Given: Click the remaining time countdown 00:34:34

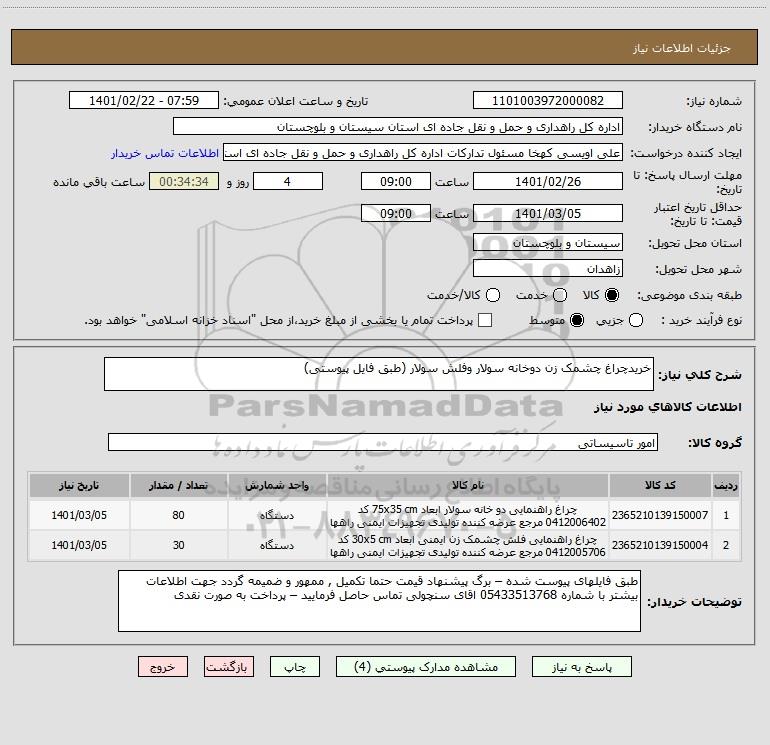Looking at the screenshot, I should [x=184, y=181].
